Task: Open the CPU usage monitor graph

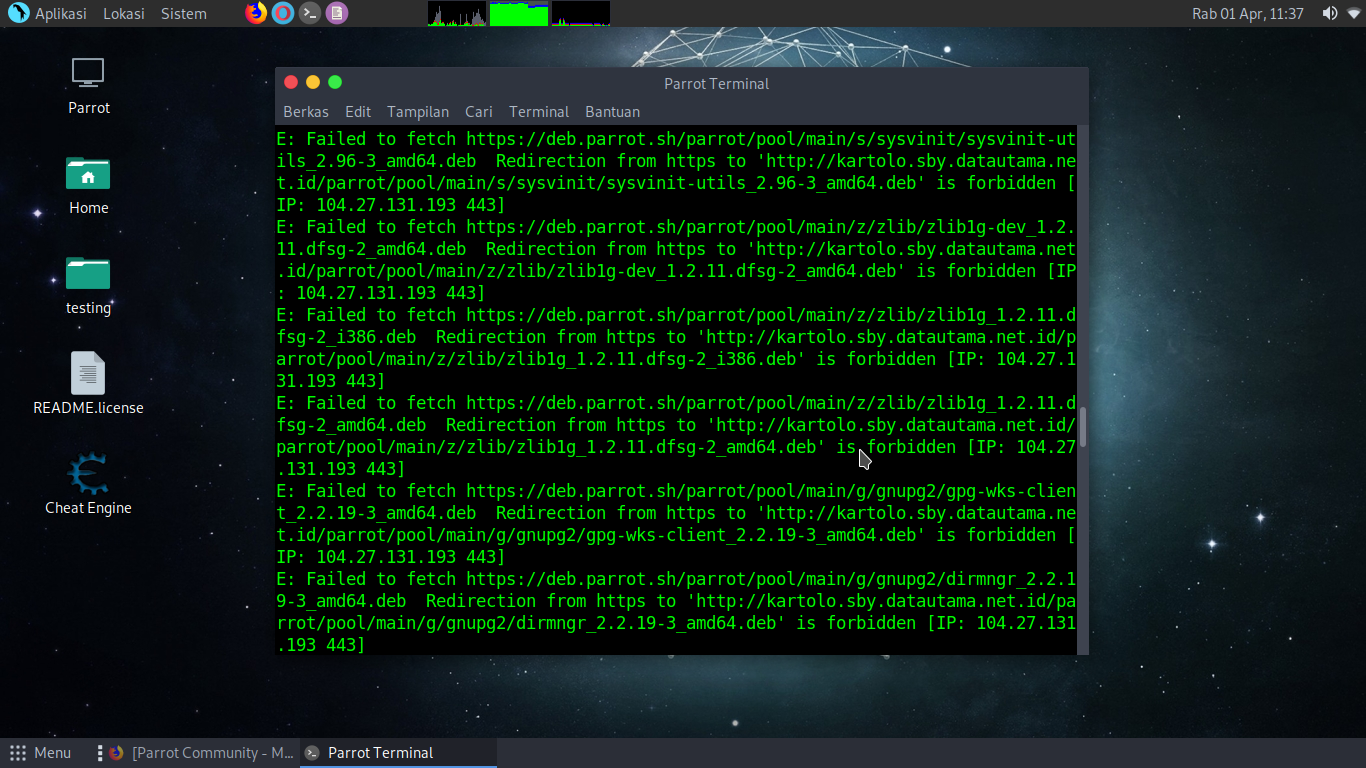Action: click(457, 13)
